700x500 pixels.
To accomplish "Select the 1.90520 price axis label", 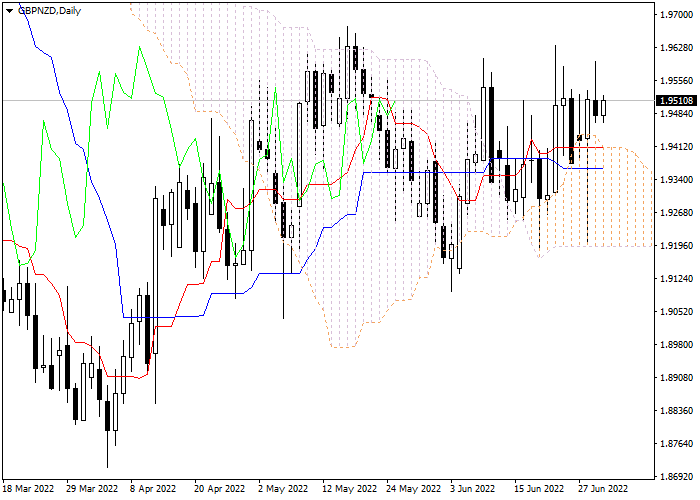I will click(676, 312).
